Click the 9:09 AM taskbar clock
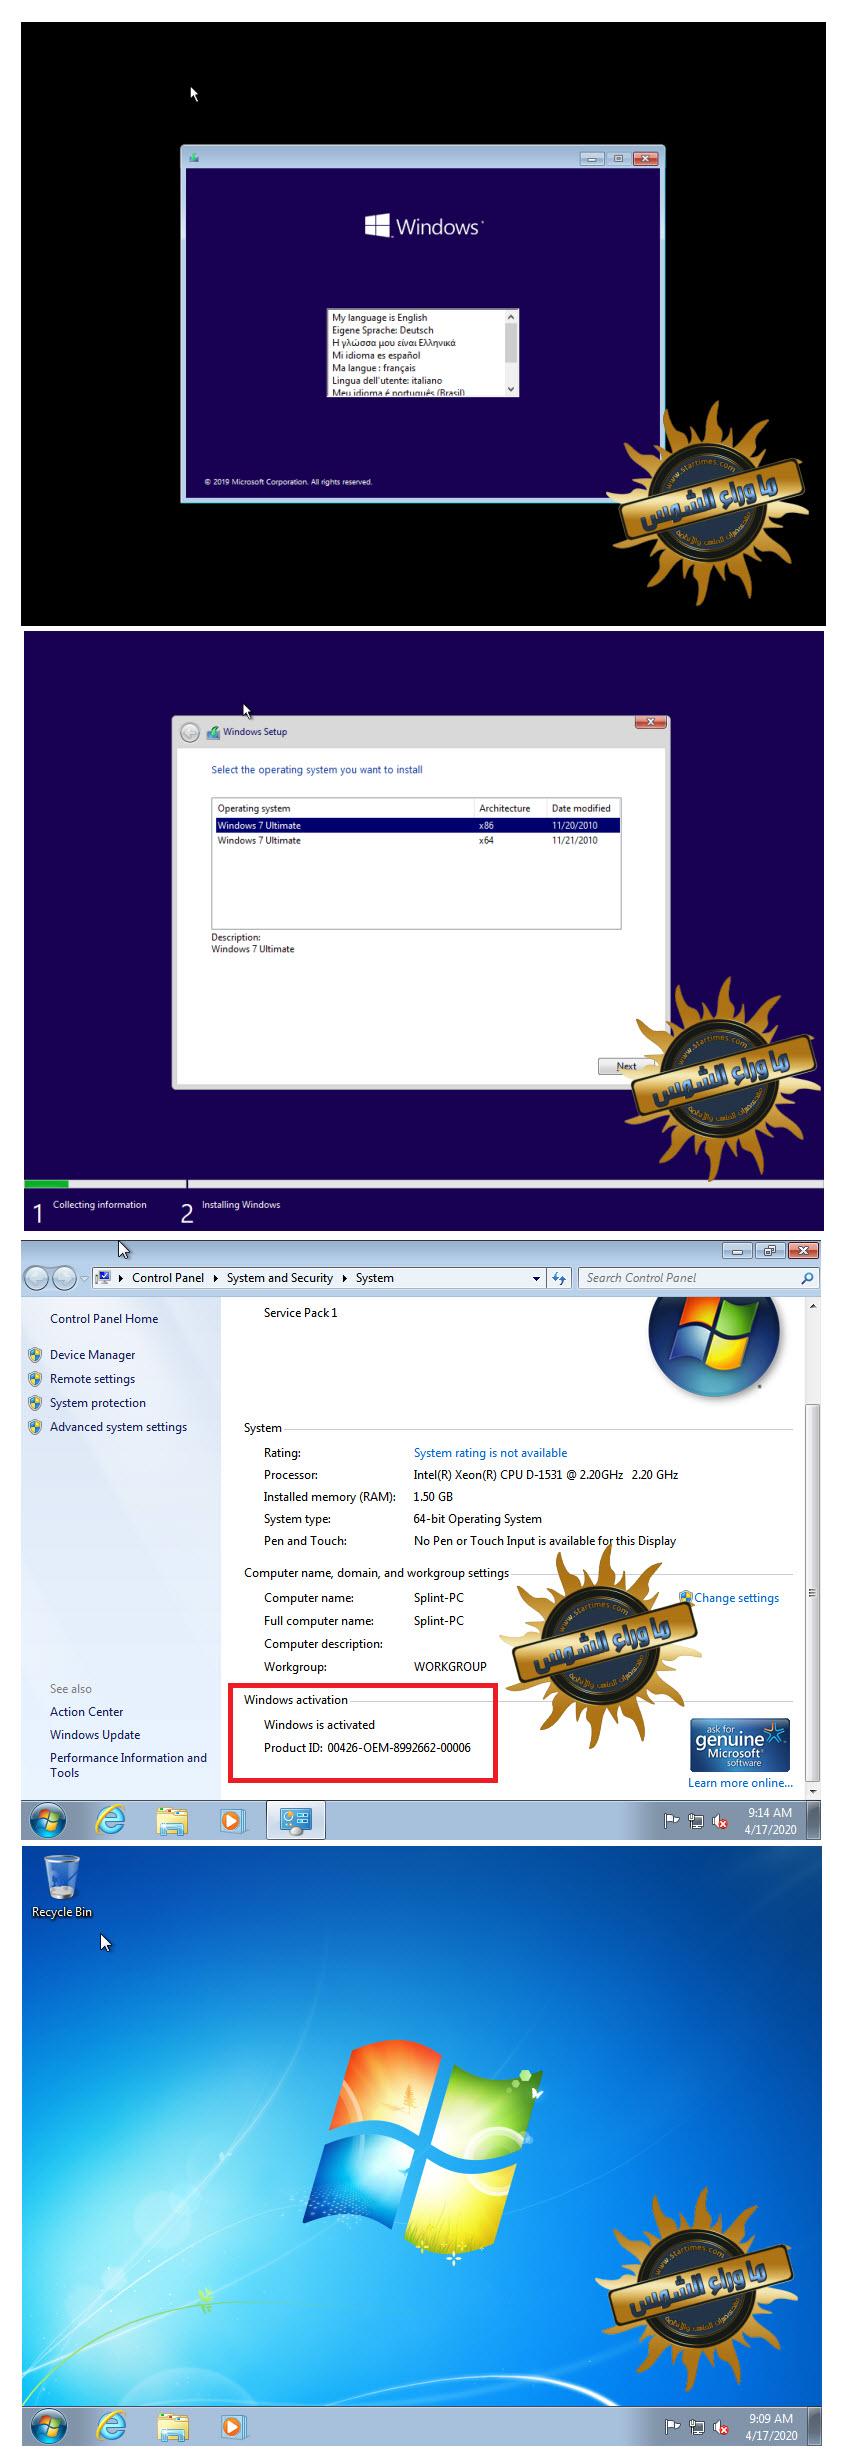Viewport: 844px width, 2464px height. 770,2426
